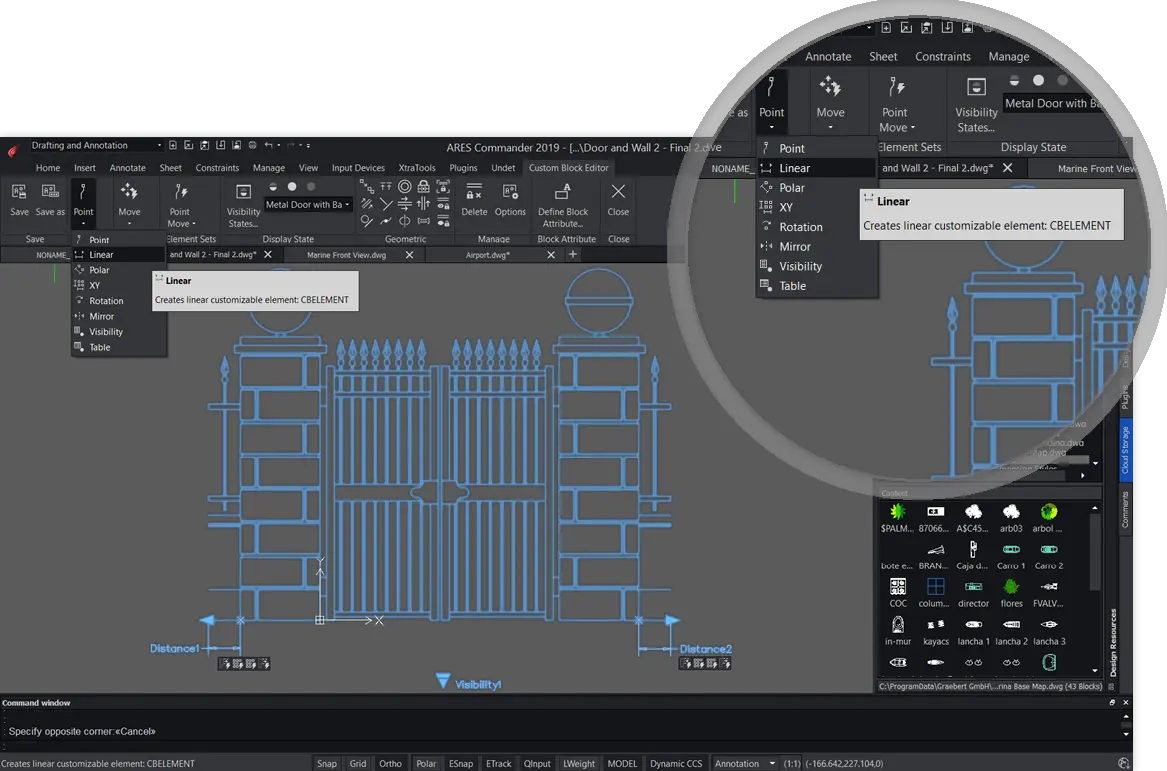Viewport: 1167px width, 771px height.
Task: Click the fix (padlock) geometric constraint icon
Action: [x=423, y=187]
